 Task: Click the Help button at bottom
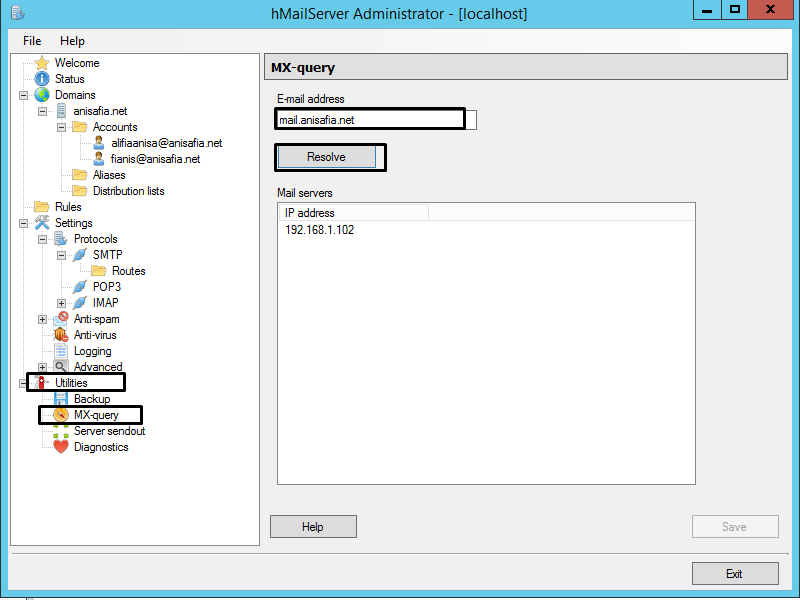[313, 527]
